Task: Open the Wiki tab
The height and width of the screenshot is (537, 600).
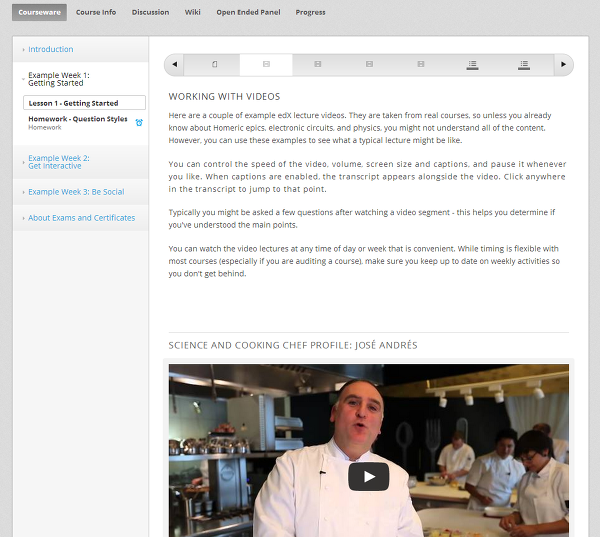Action: [192, 12]
